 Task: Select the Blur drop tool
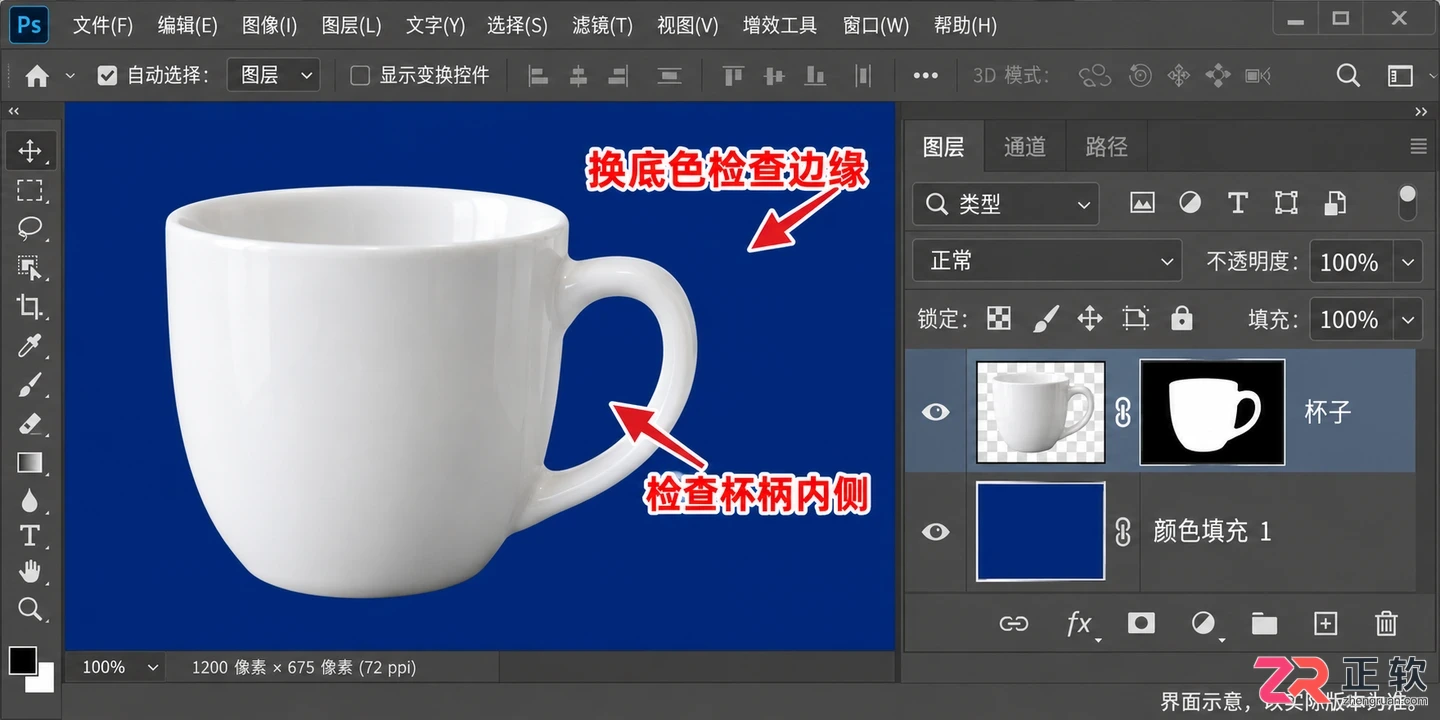coord(30,499)
